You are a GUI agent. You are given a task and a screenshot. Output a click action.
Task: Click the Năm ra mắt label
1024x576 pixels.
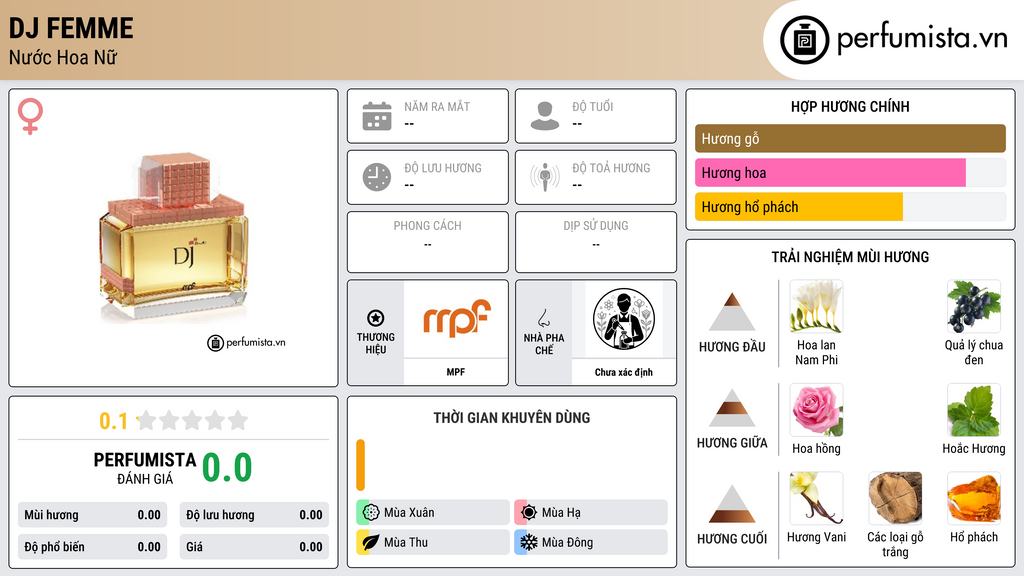coord(437,106)
